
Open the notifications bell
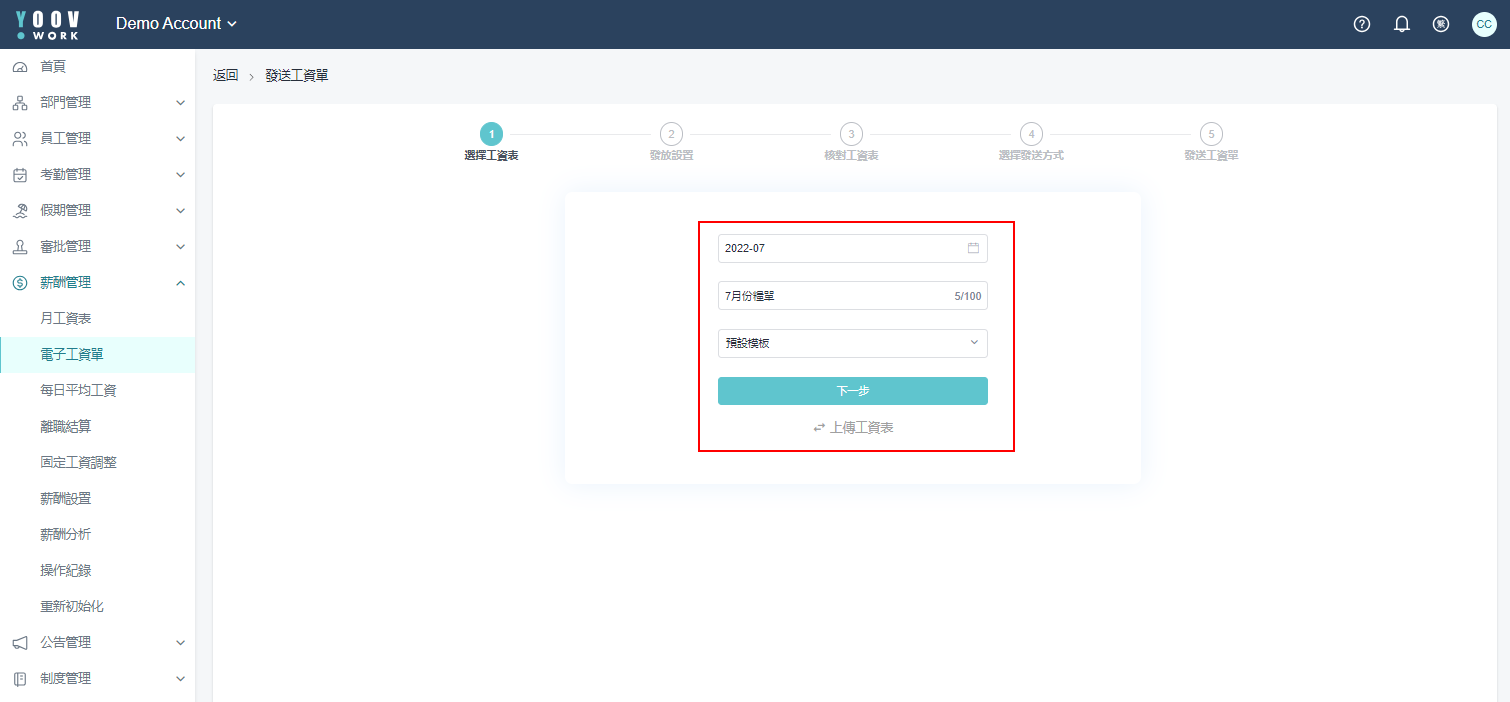(1401, 24)
